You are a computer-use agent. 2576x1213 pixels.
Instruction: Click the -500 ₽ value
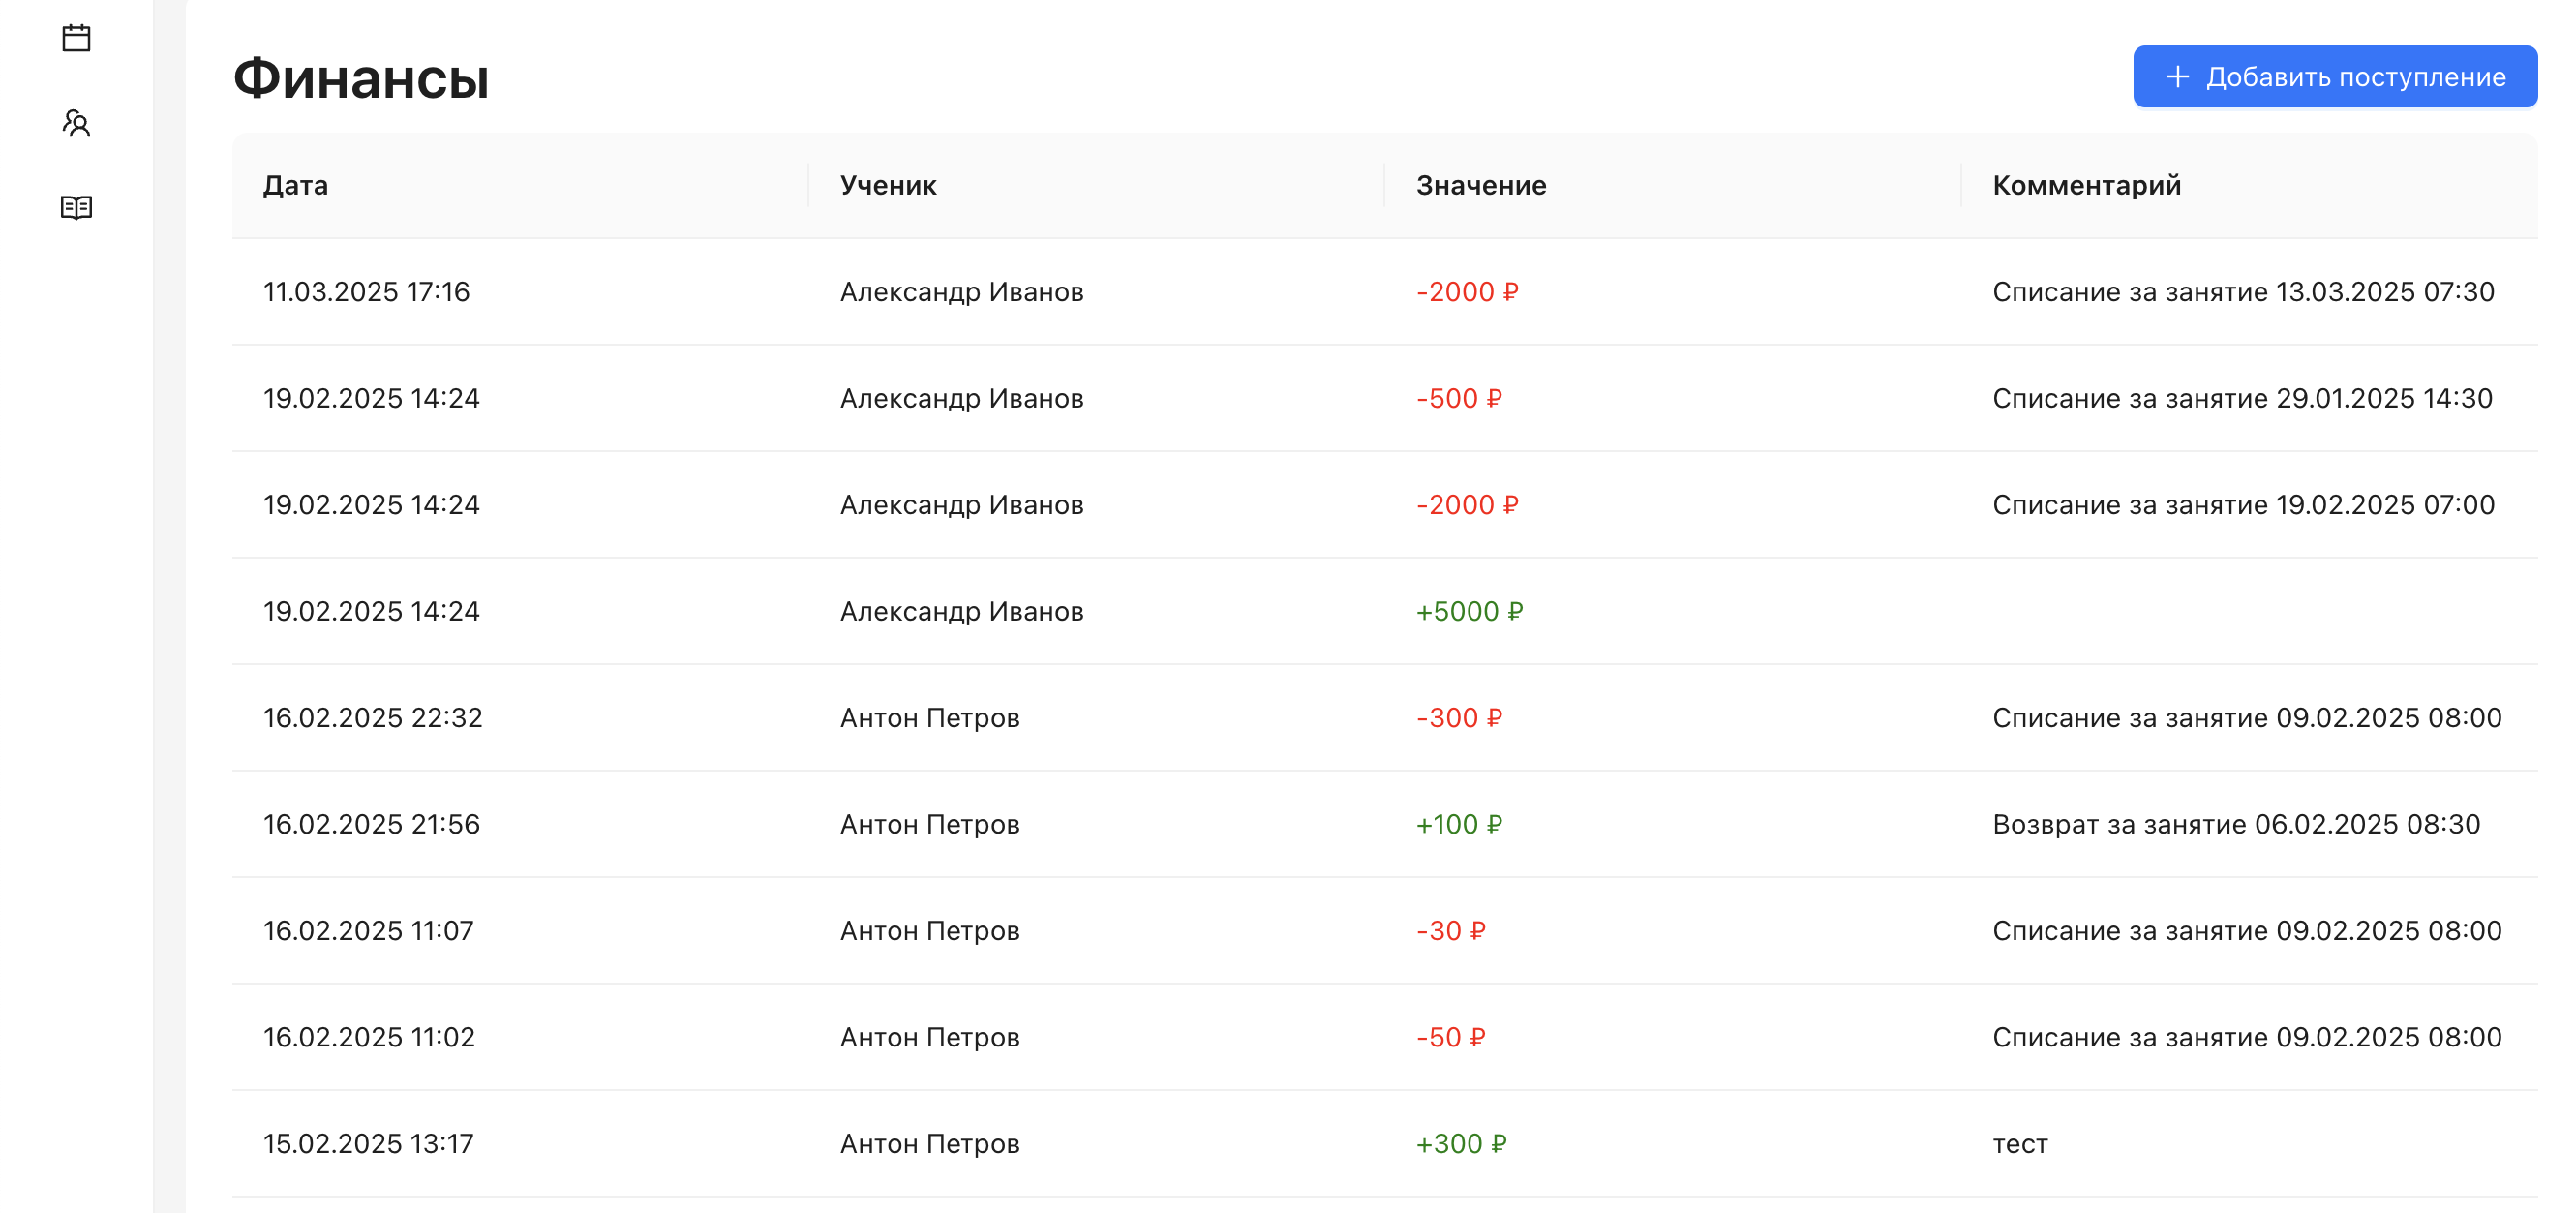click(x=1459, y=398)
